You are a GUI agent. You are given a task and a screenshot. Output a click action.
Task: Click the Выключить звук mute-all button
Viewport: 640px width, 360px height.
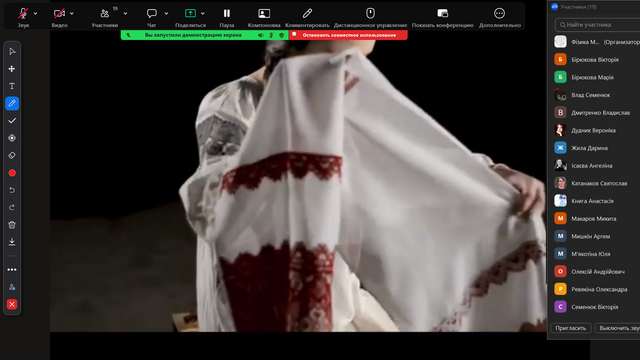pos(617,328)
